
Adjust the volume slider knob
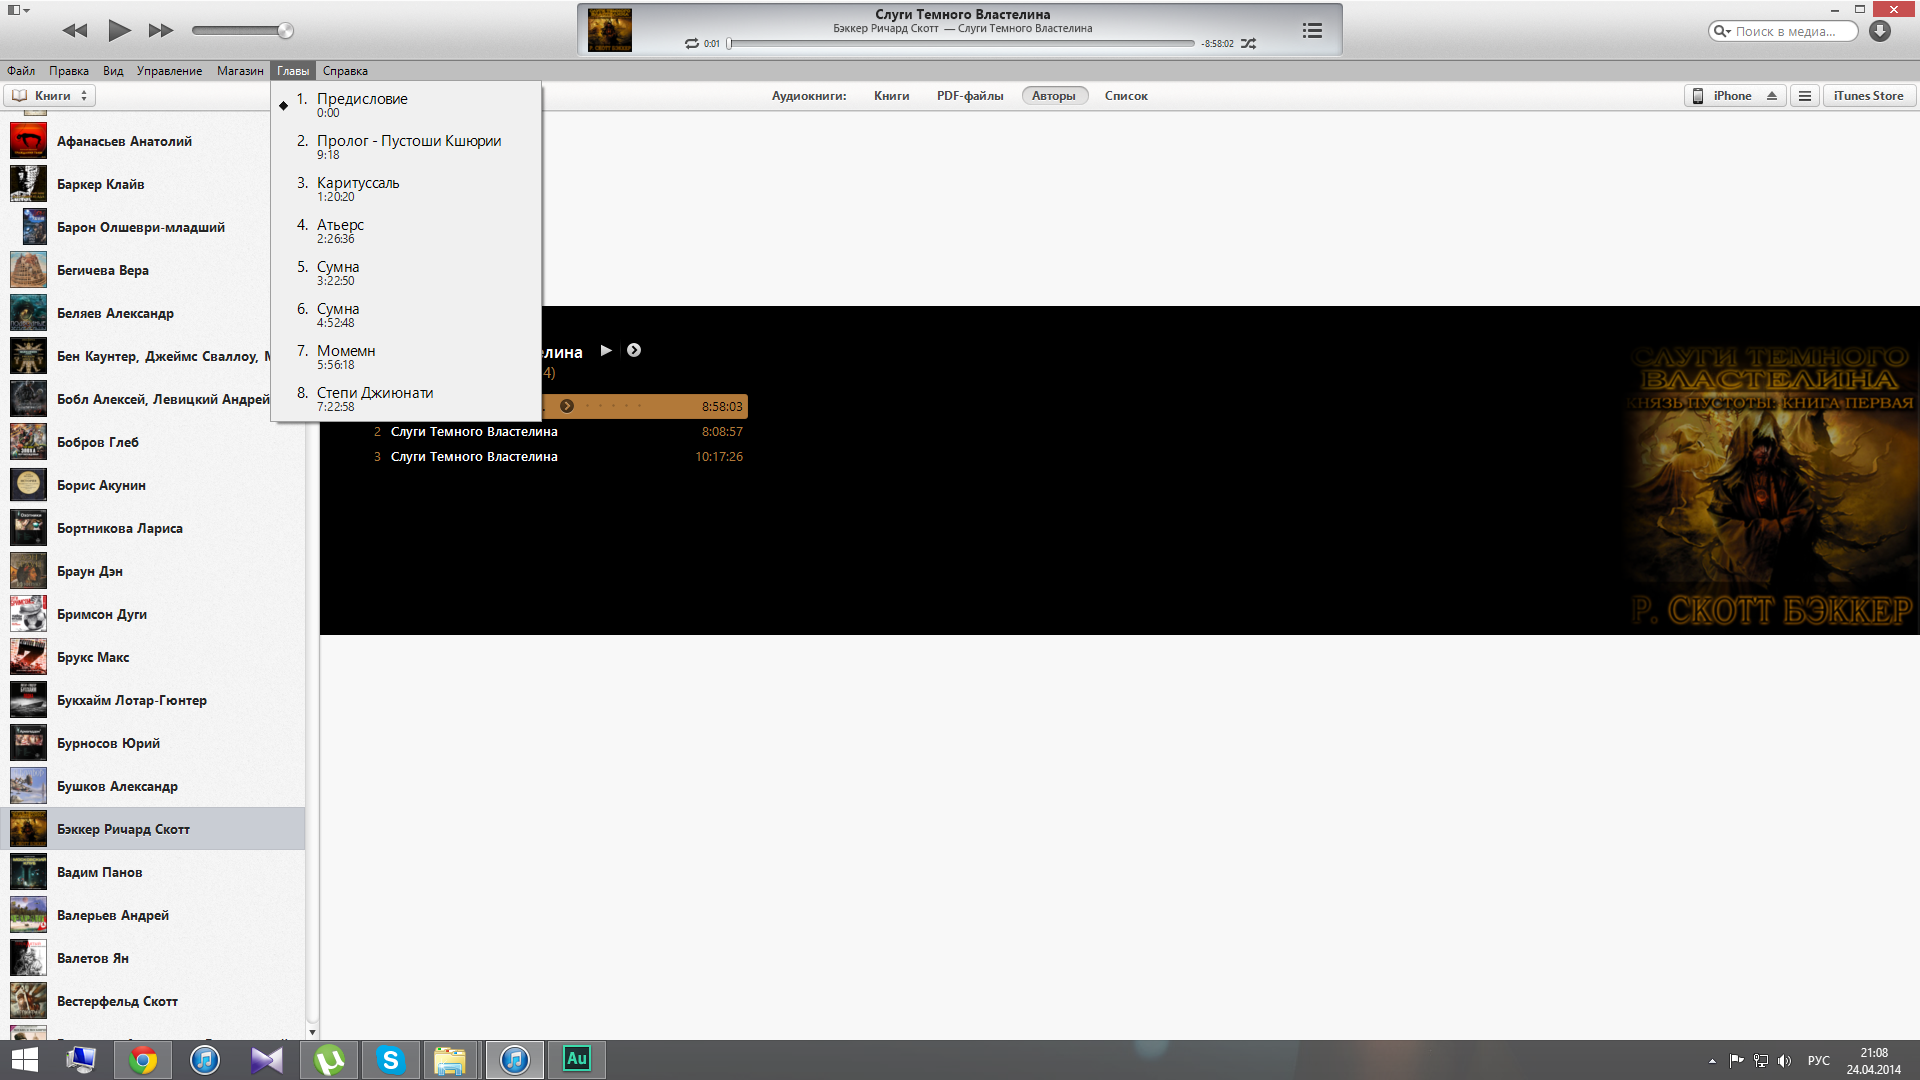pyautogui.click(x=286, y=30)
